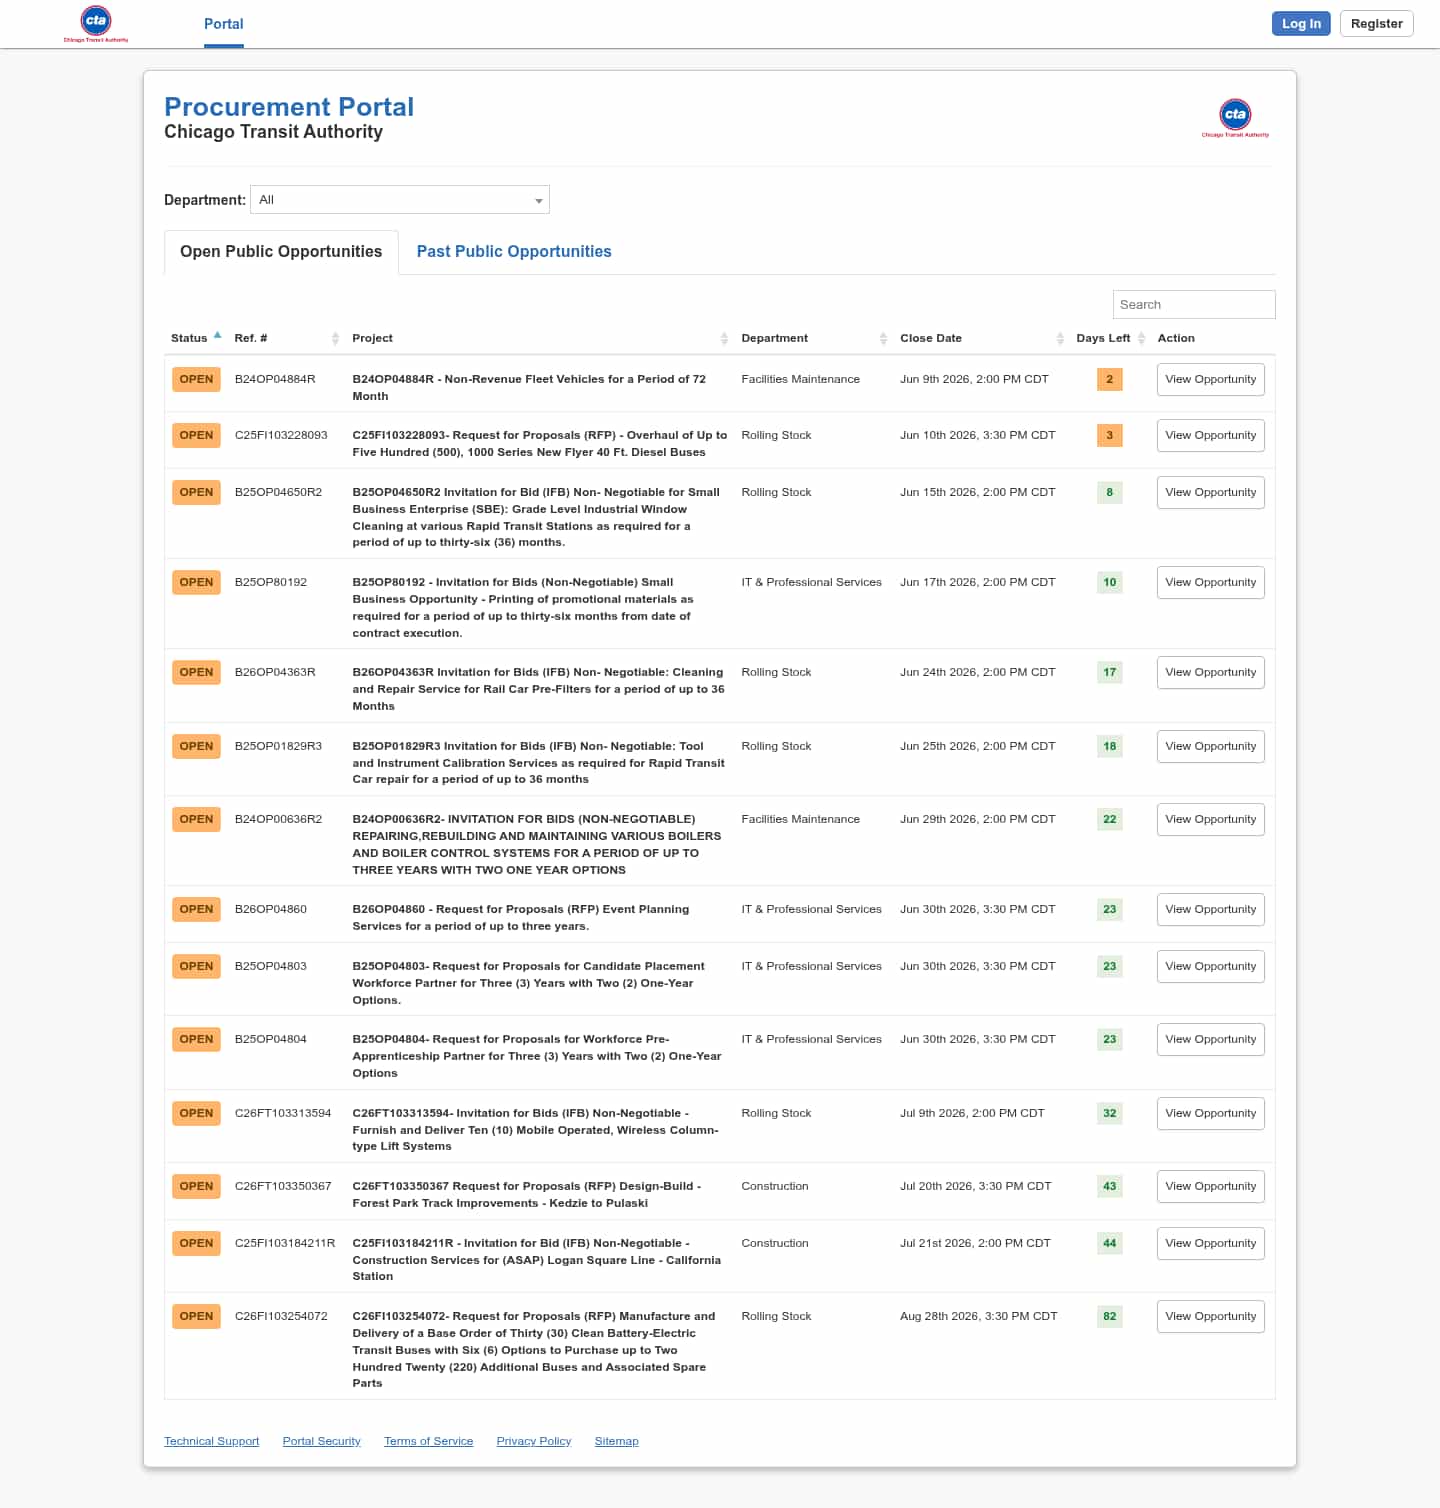View Opportunity for B25OP01829R3 tool calibration
This screenshot has width=1440, height=1508.
coord(1211,747)
